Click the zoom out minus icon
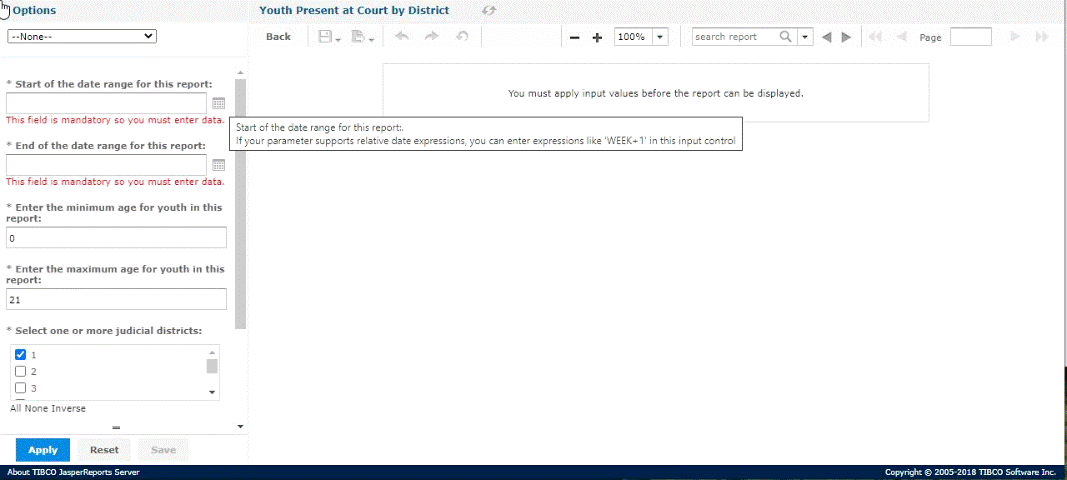This screenshot has width=1067, height=480. tap(575, 37)
